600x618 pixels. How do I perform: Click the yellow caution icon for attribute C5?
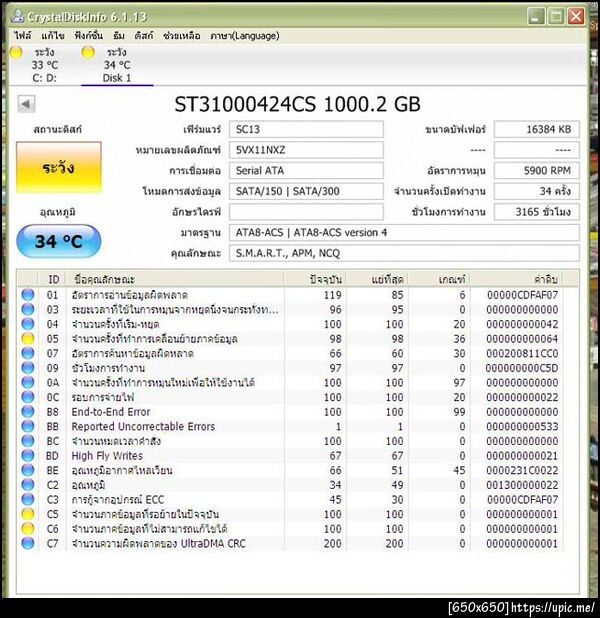pyautogui.click(x=28, y=514)
